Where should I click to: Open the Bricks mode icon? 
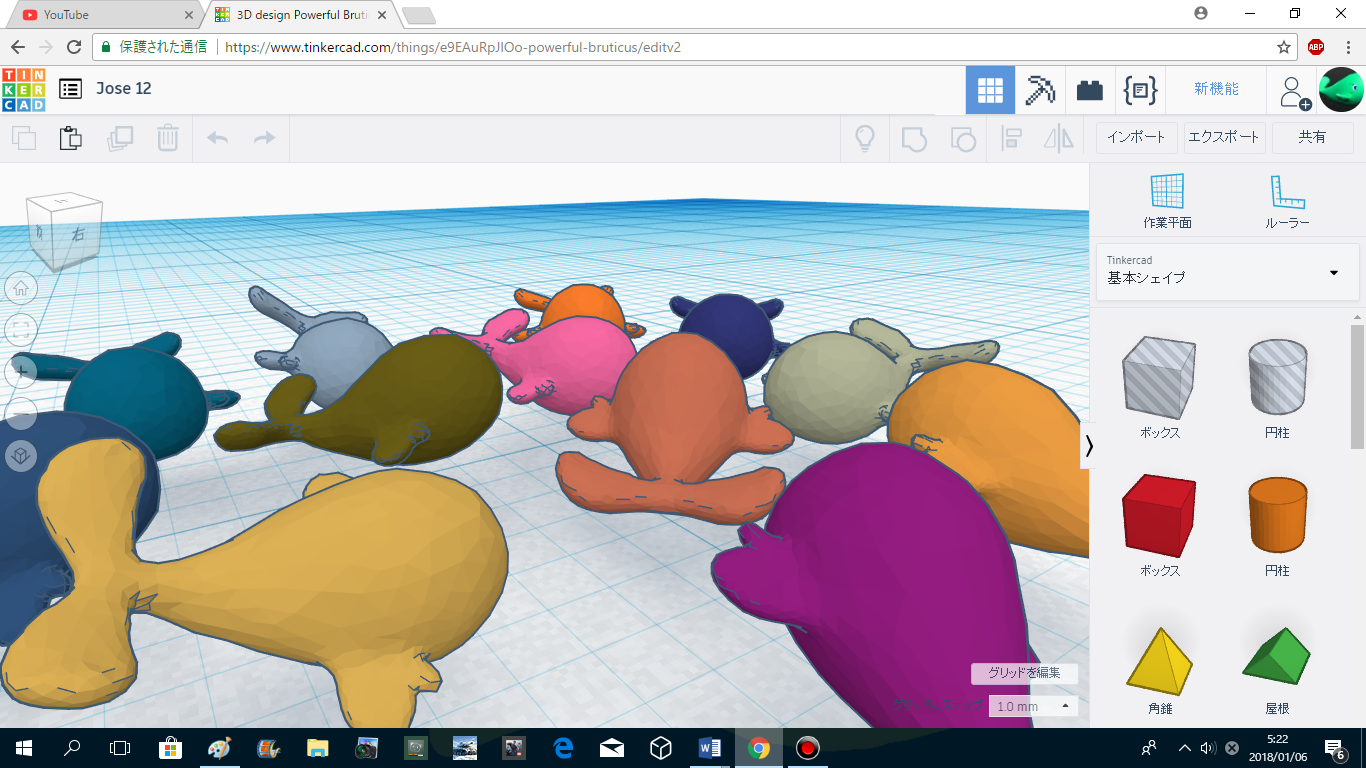point(1090,90)
